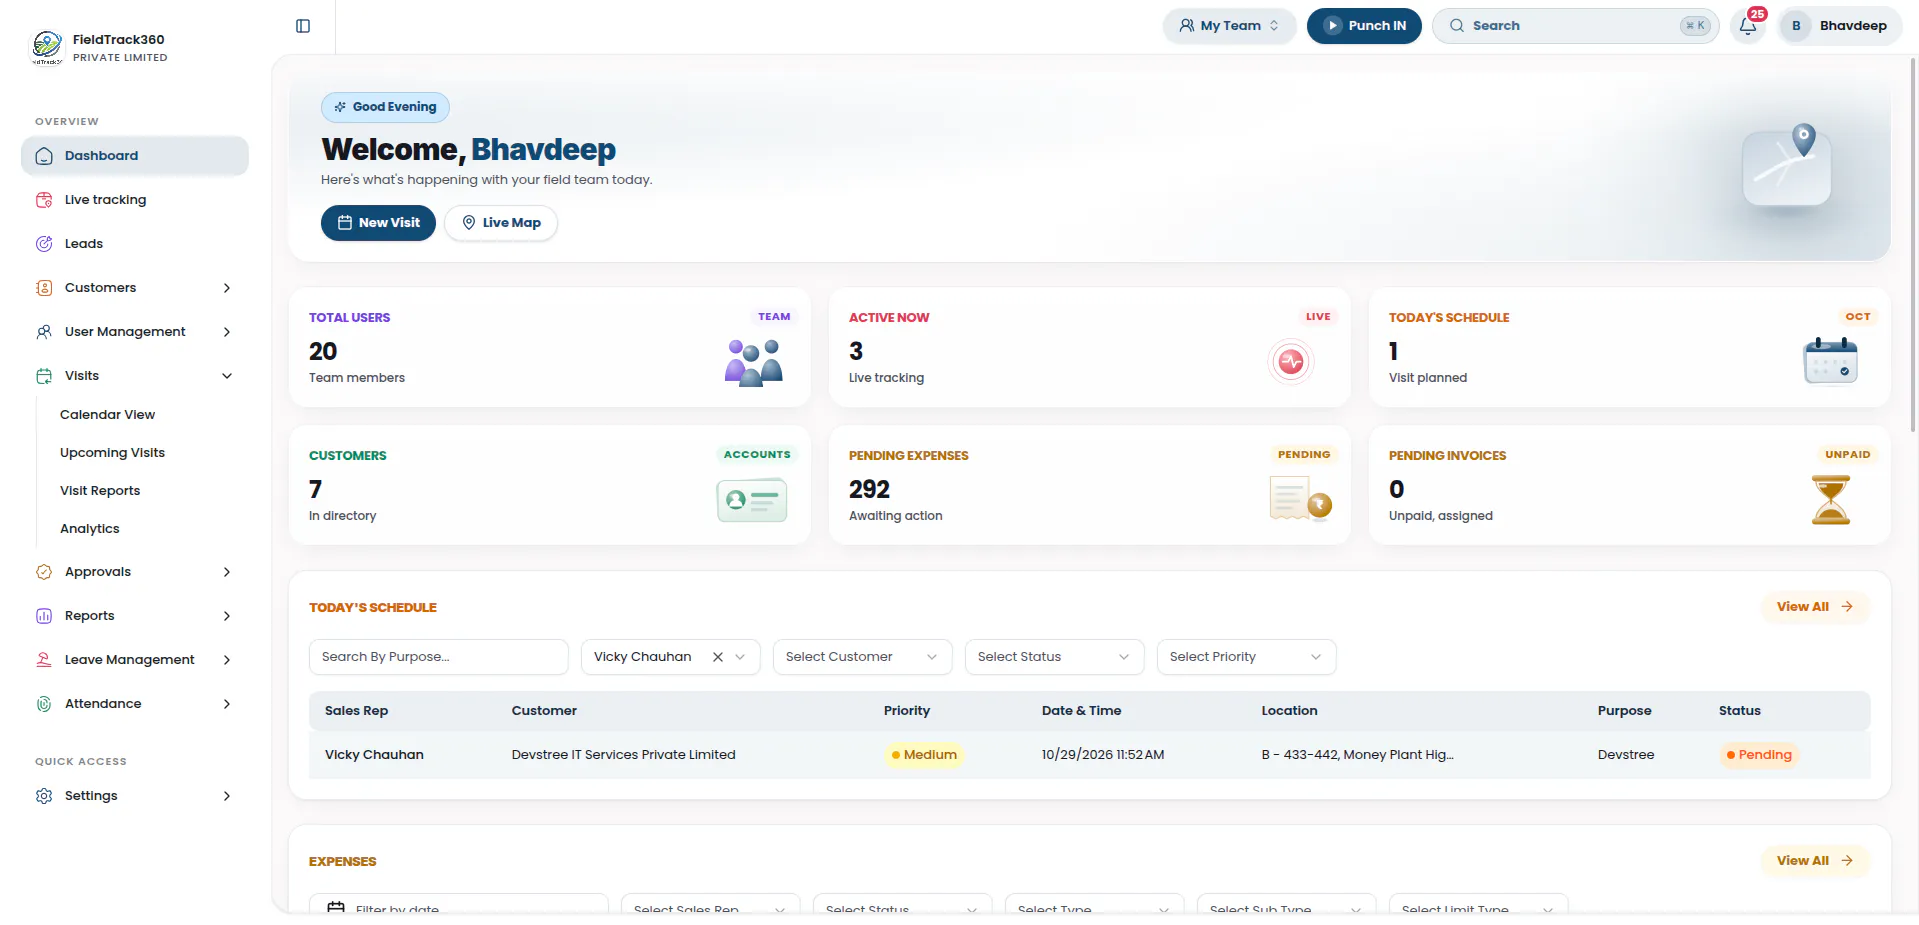
Task: Click the Search By Purpose input
Action: [439, 657]
